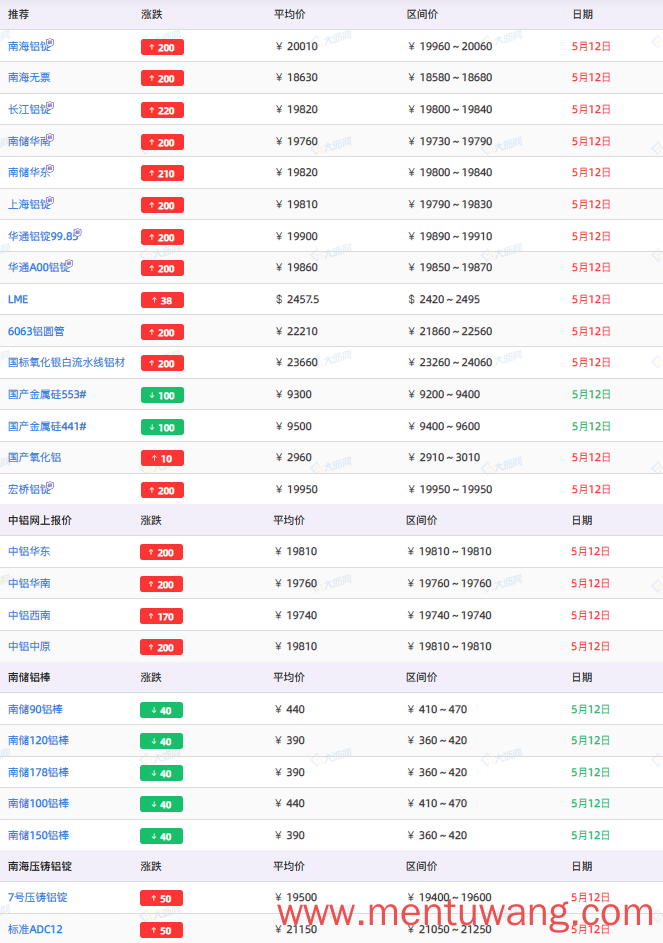Open the 7号压铸铝锭 link
The image size is (663, 943).
click(x=37, y=897)
